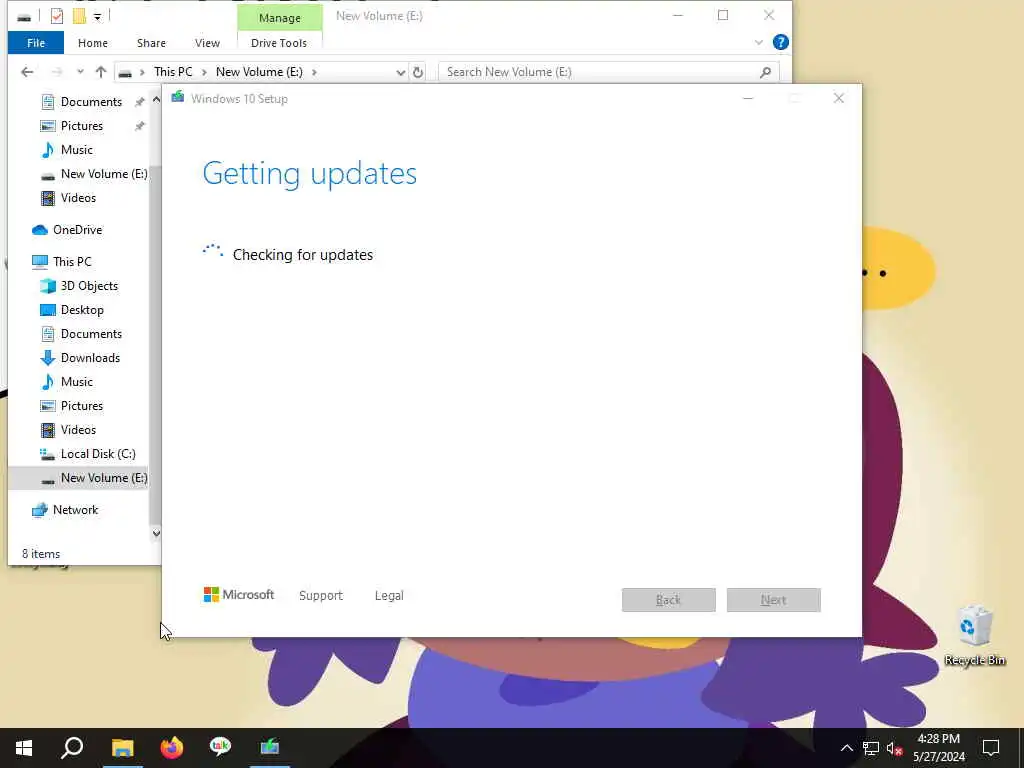Open pinned Documents in Quick access
Screen dimensions: 1024x768
(x=91, y=102)
